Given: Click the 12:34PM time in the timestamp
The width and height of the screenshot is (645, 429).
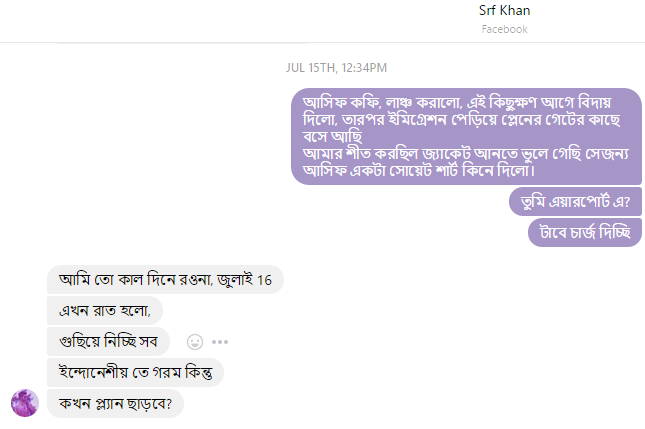Looking at the screenshot, I should click(364, 68).
